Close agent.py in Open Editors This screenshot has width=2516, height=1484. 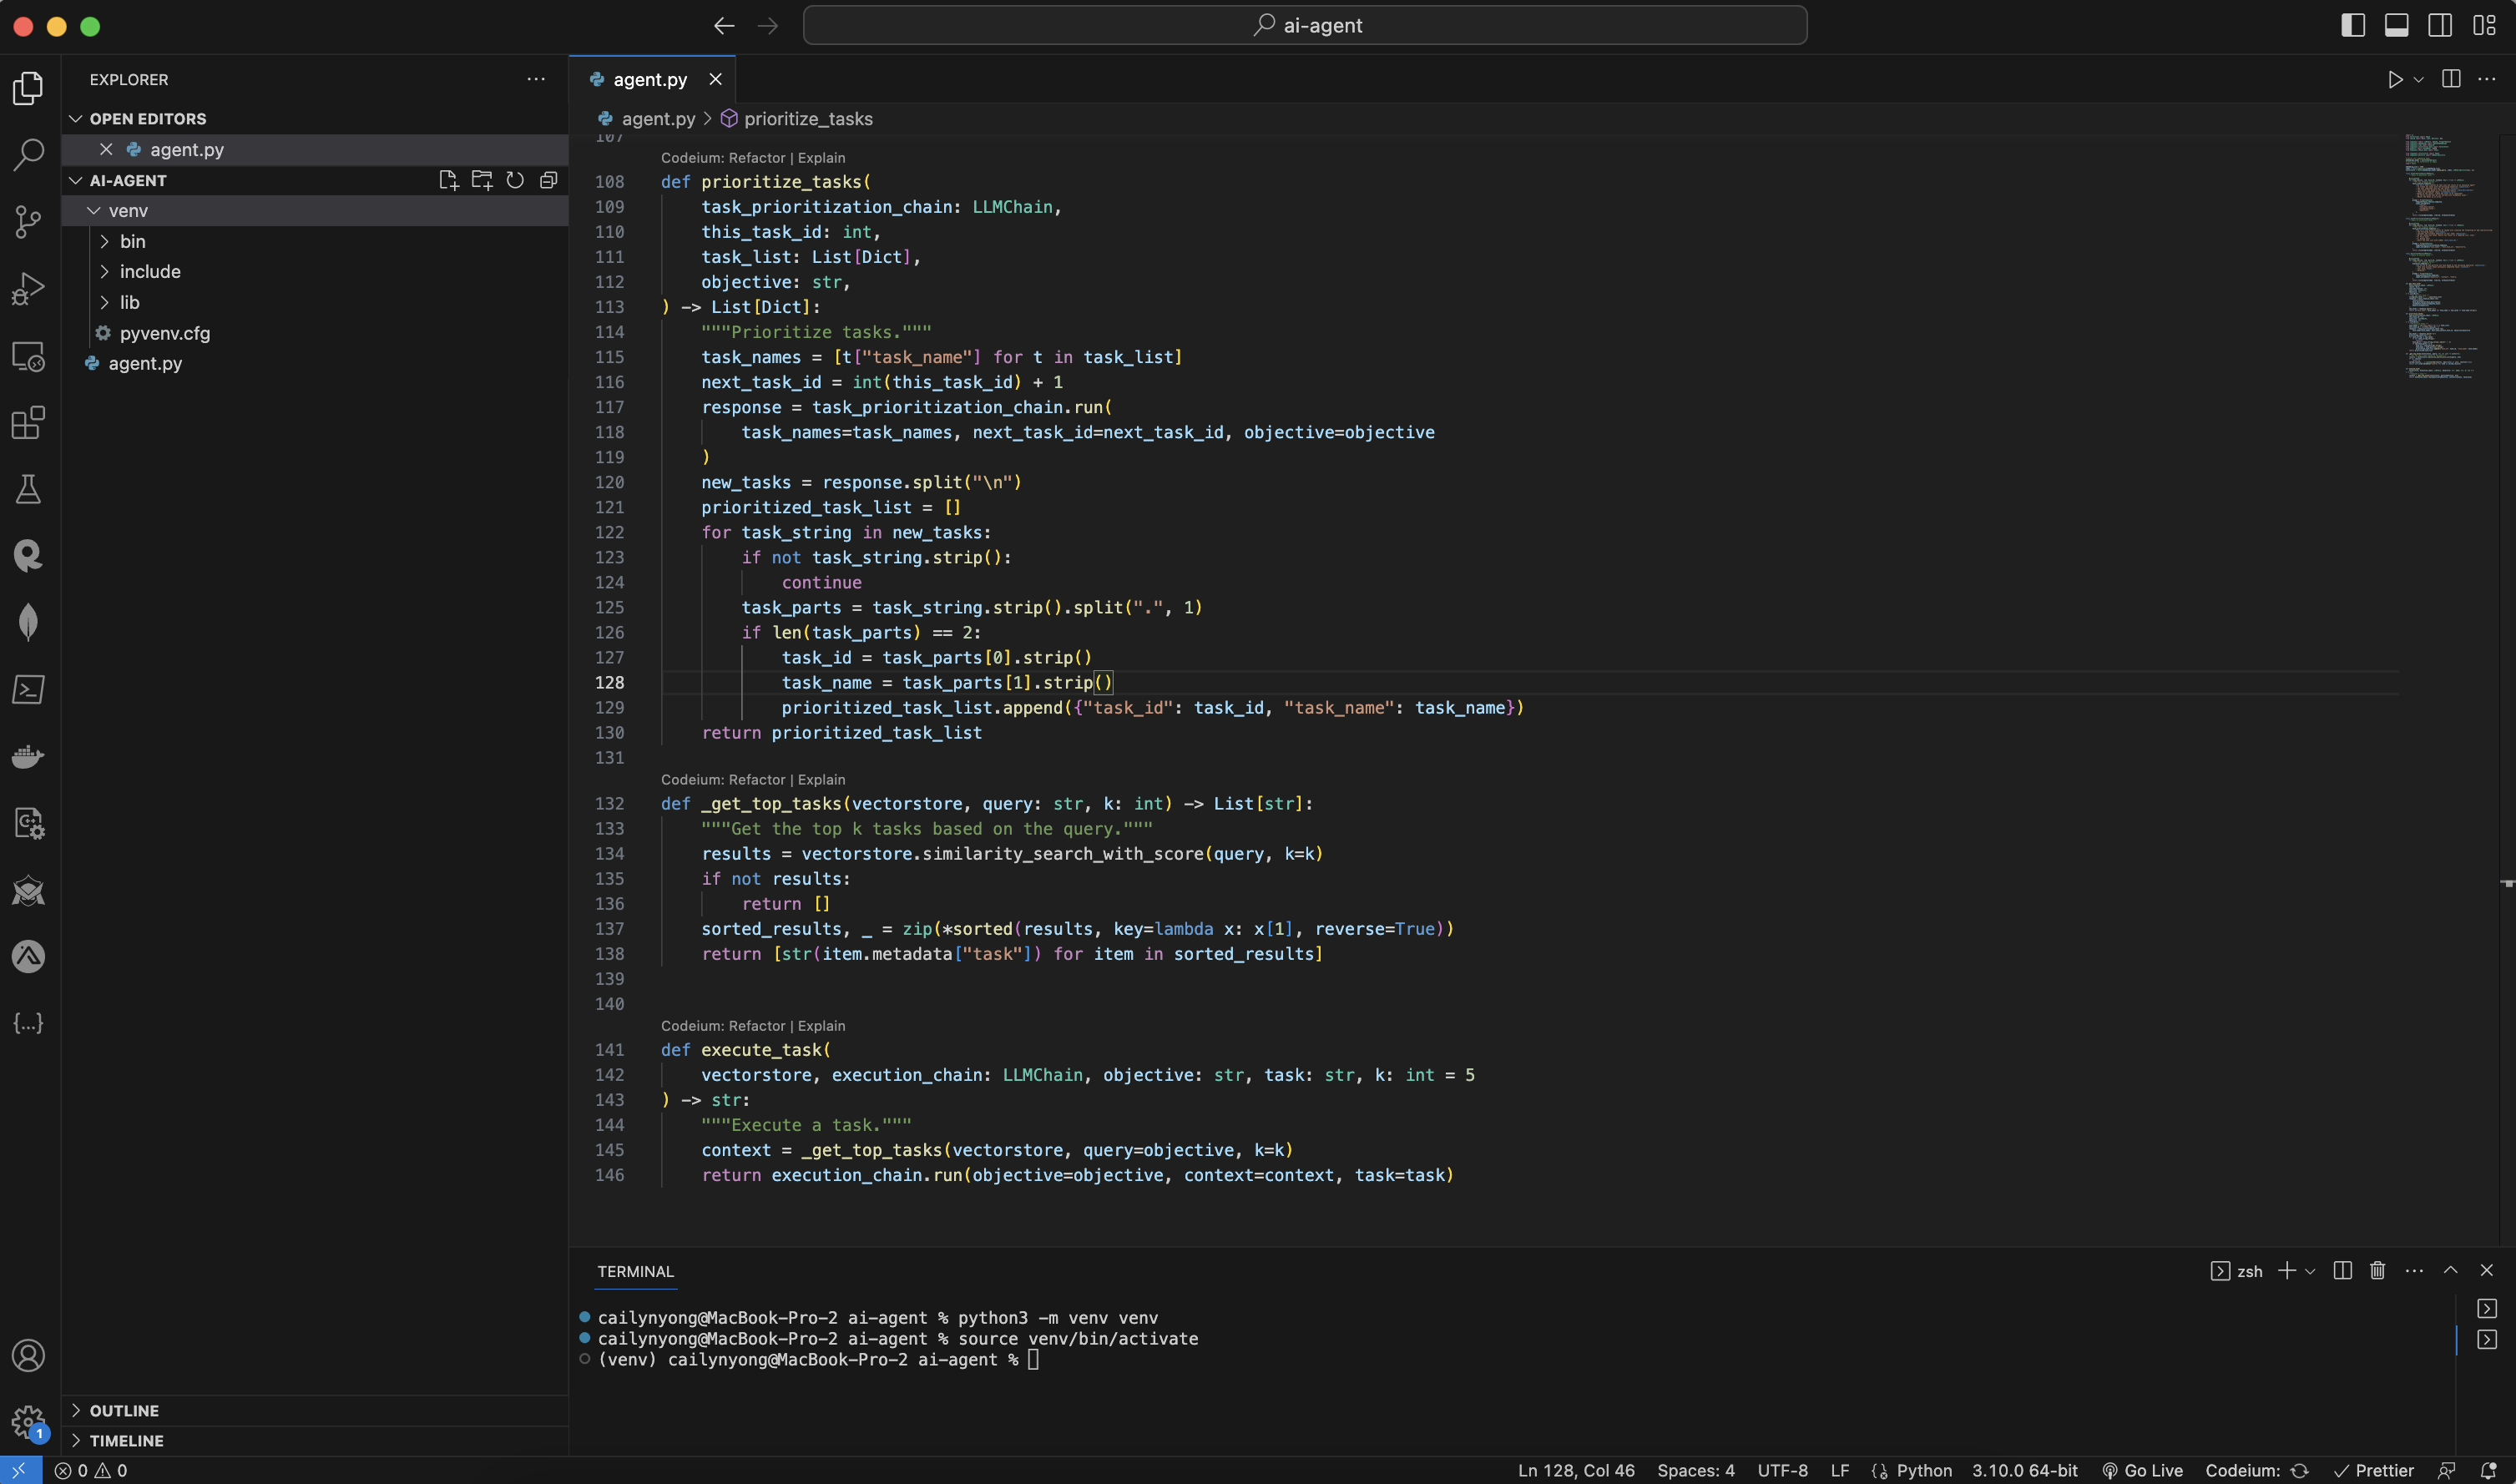(x=106, y=149)
